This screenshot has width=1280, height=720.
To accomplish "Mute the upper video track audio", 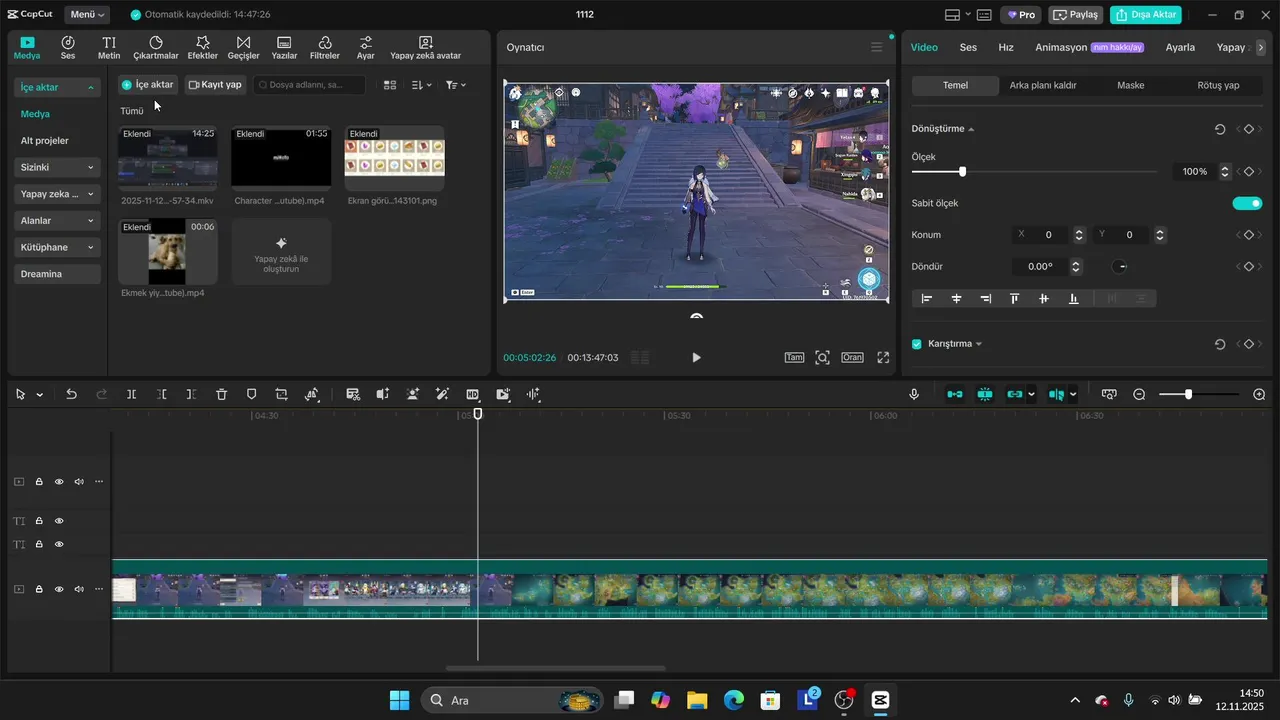I will point(79,482).
